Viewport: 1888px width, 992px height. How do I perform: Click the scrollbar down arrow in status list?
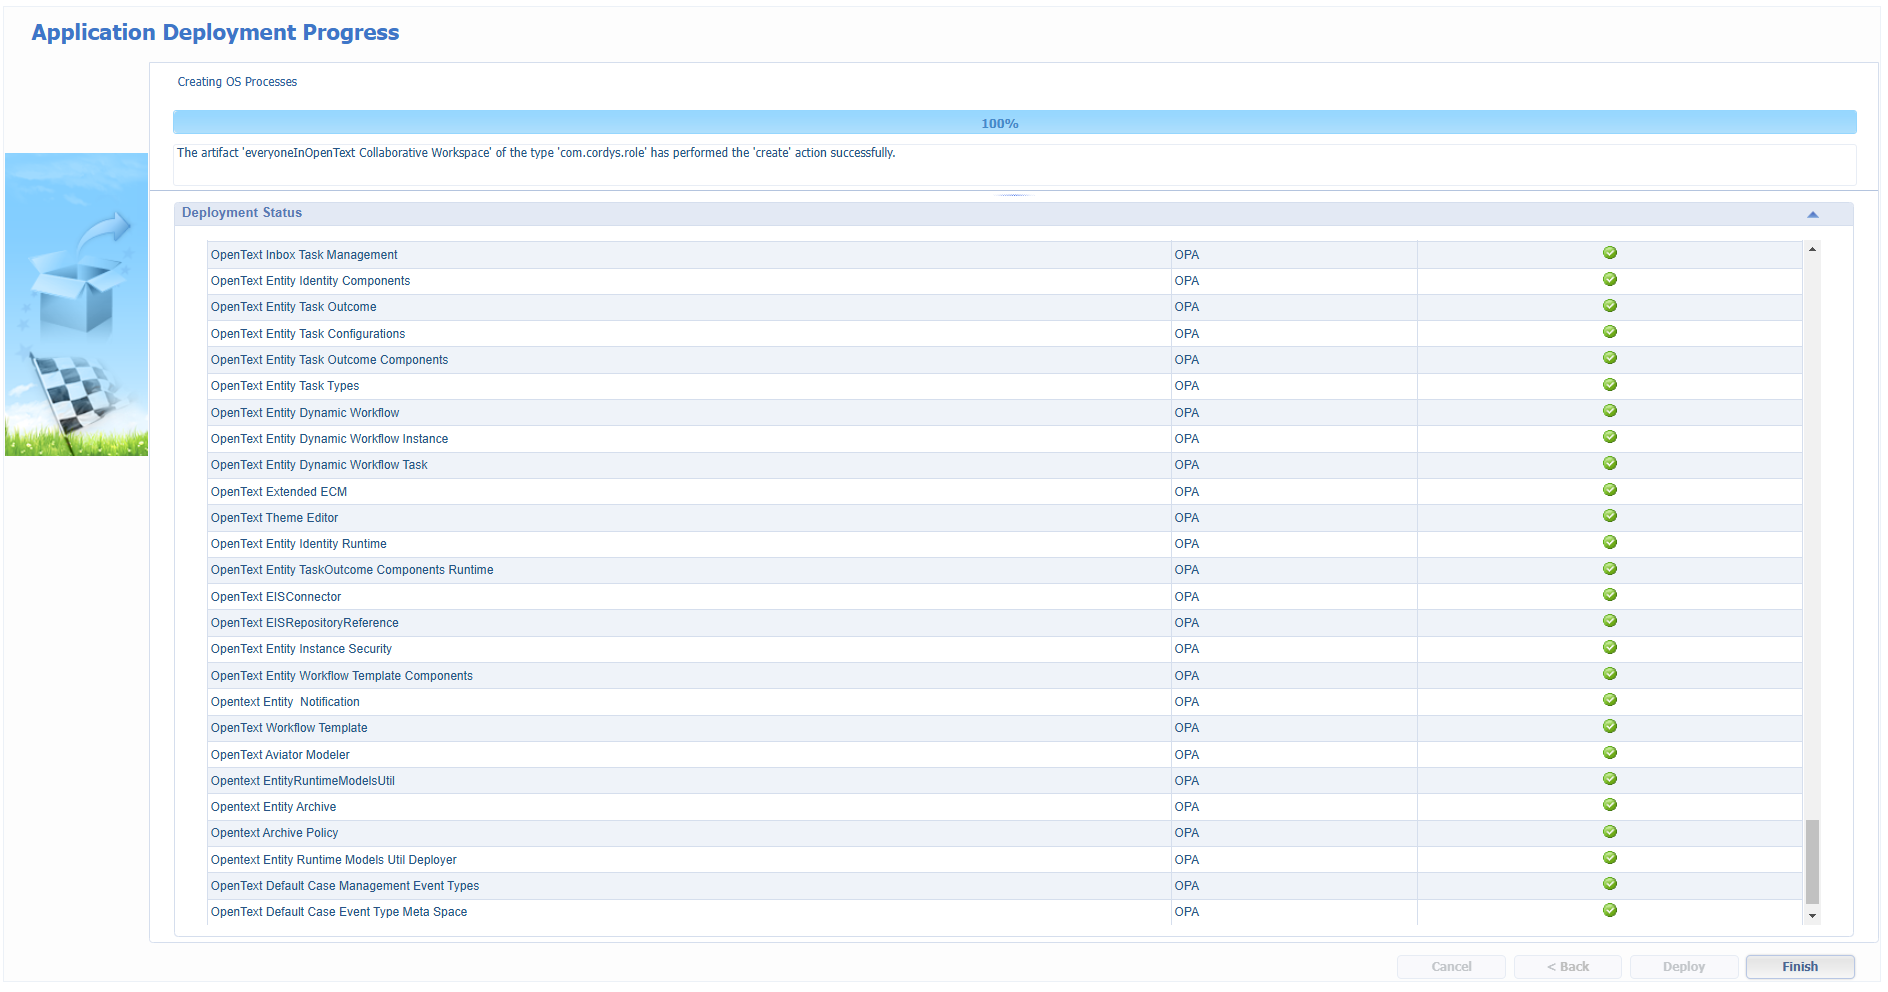coord(1812,916)
